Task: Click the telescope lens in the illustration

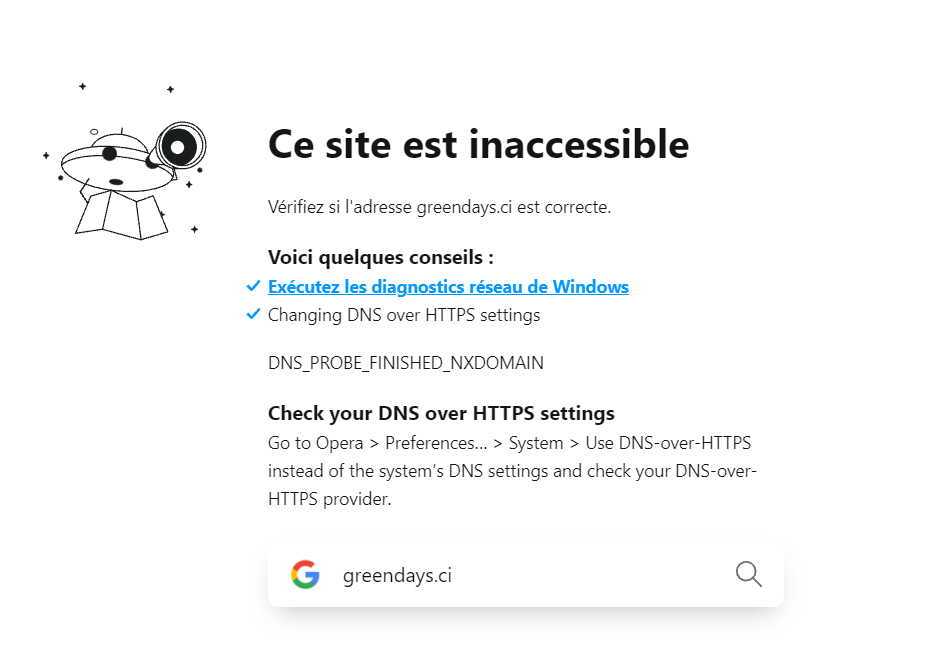Action: click(x=178, y=148)
